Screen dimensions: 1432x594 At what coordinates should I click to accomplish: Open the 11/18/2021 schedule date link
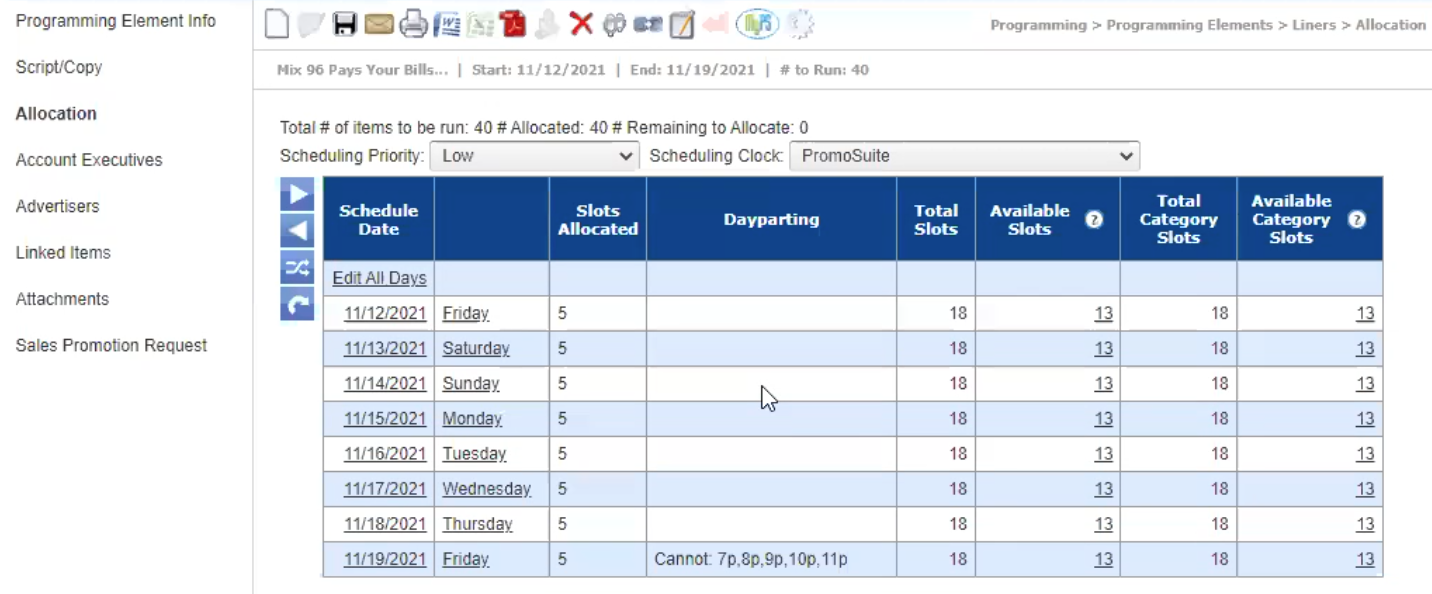point(385,524)
